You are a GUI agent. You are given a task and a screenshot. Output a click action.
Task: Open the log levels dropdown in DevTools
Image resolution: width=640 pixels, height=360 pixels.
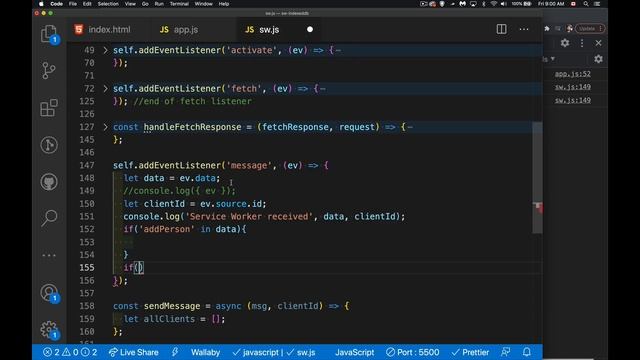coord(549,59)
